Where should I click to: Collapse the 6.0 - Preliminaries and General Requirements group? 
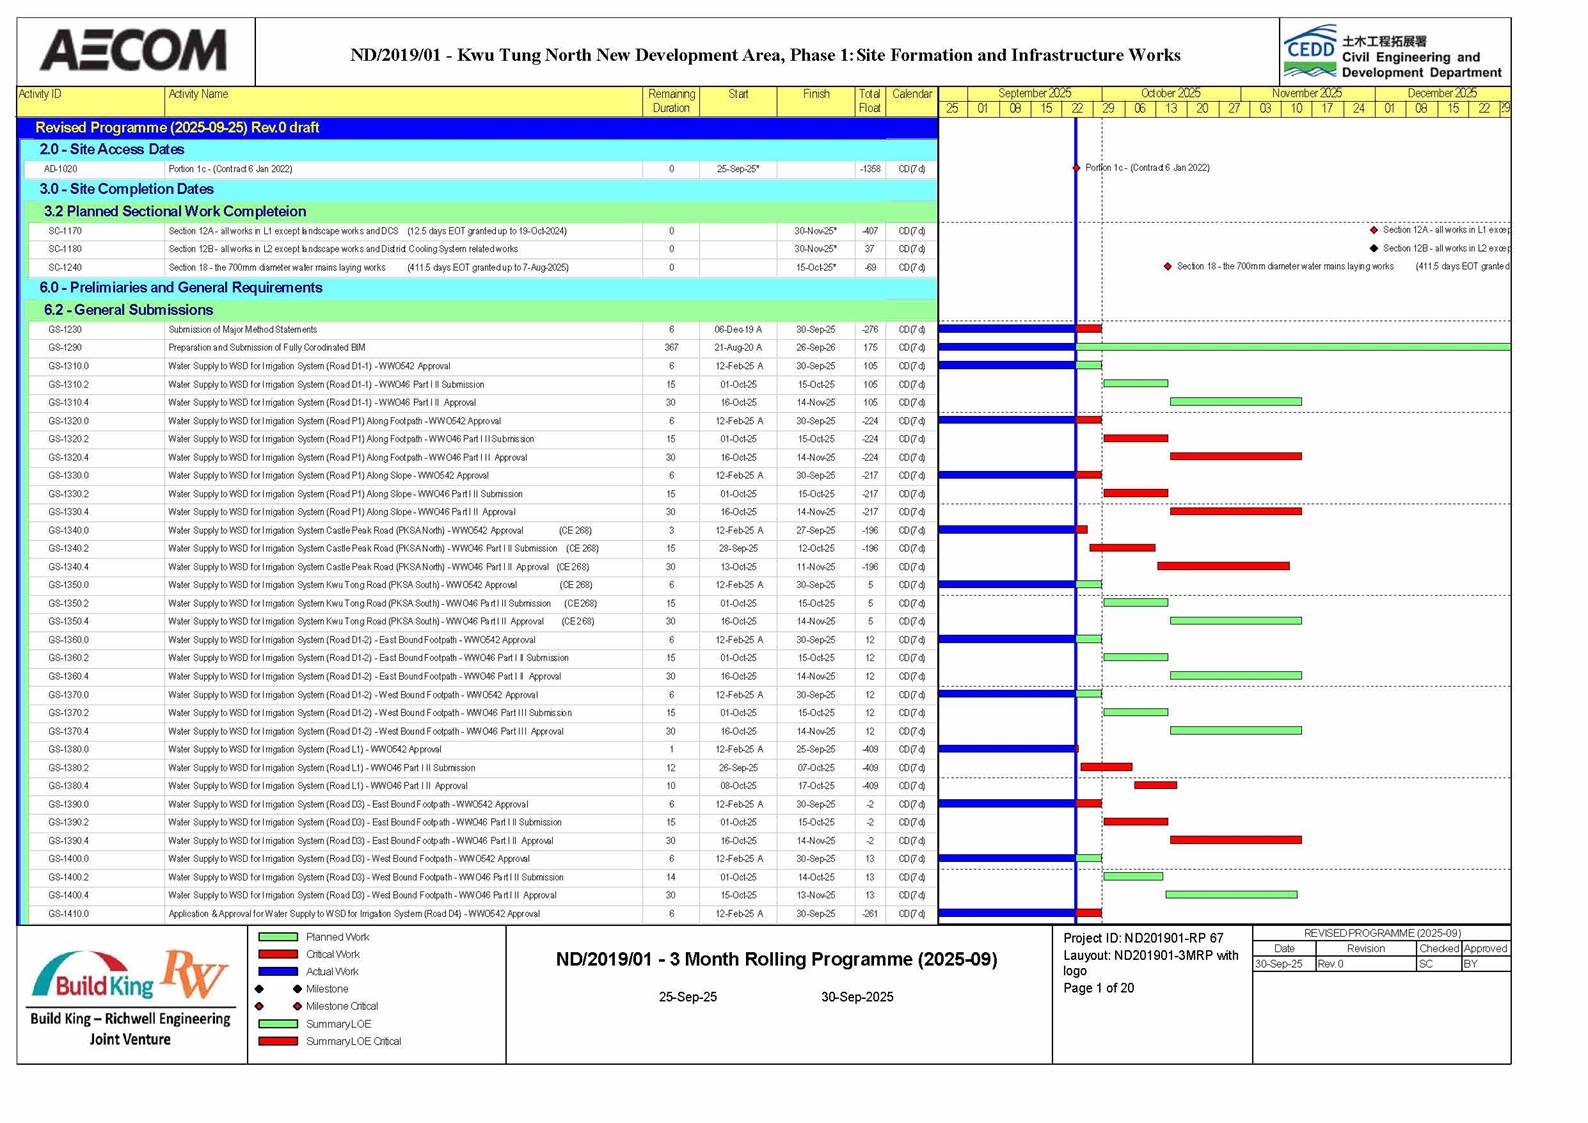[180, 288]
